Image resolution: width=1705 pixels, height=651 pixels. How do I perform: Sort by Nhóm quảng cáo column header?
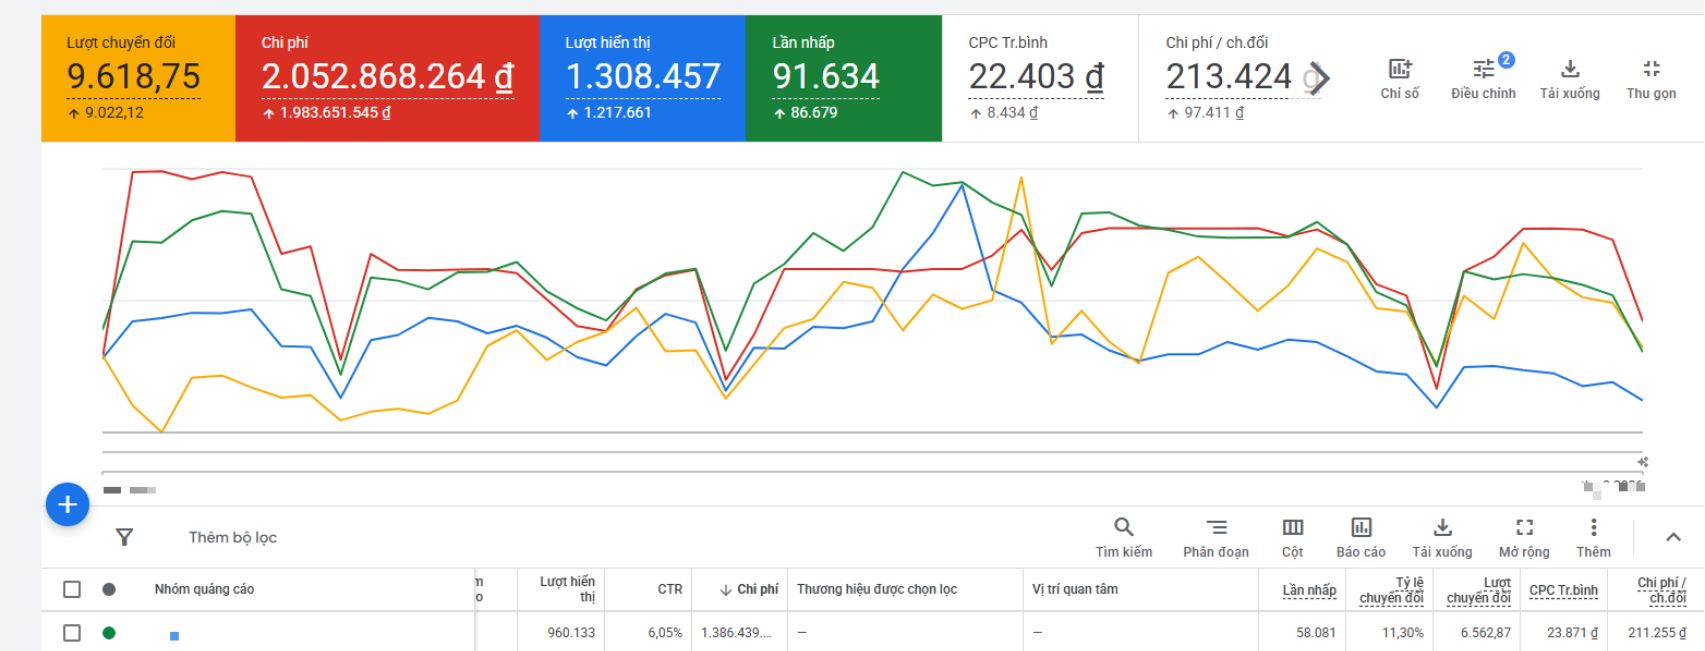pyautogui.click(x=204, y=589)
